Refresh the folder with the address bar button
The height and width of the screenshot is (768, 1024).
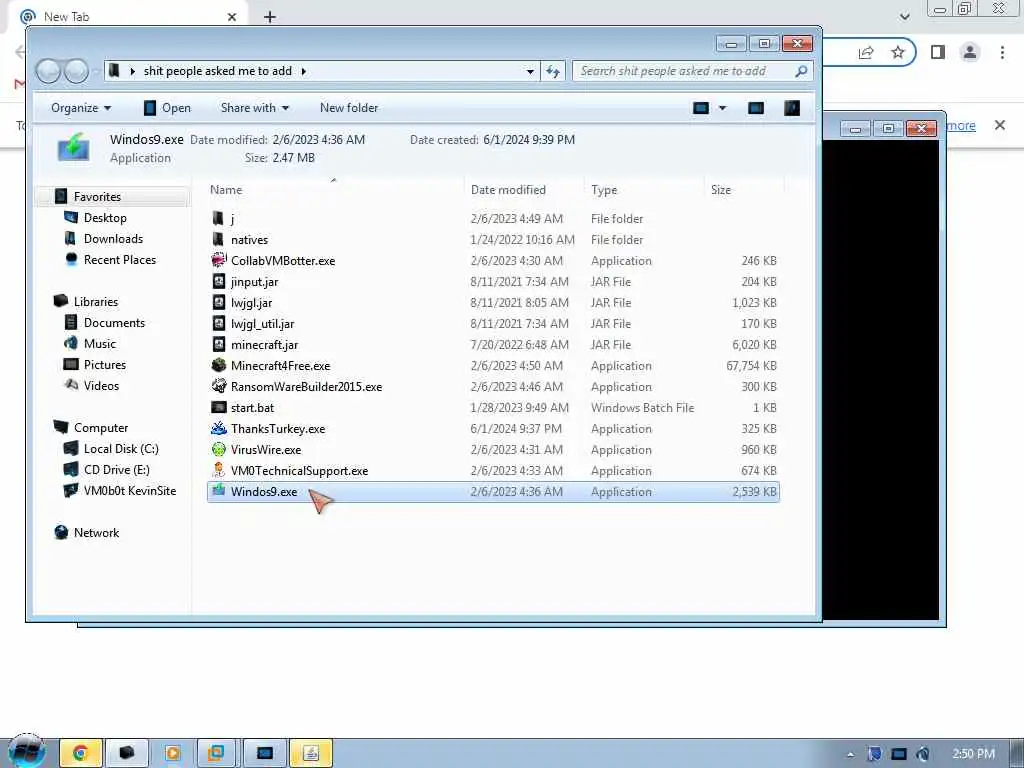click(553, 71)
